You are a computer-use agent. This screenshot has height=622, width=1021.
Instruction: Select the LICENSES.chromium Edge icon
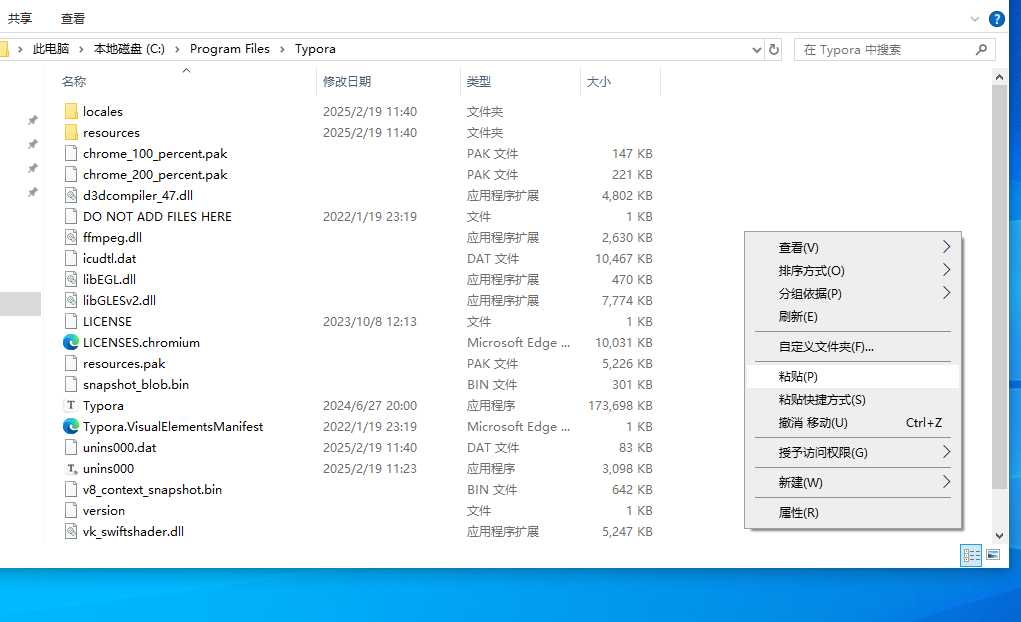point(71,343)
